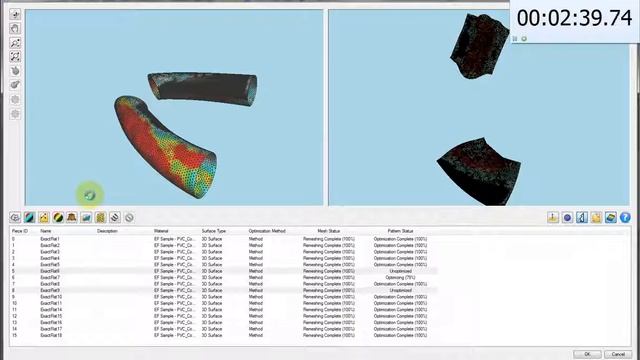
Task: Select the ExactFlat18 row
Action: click(224, 335)
